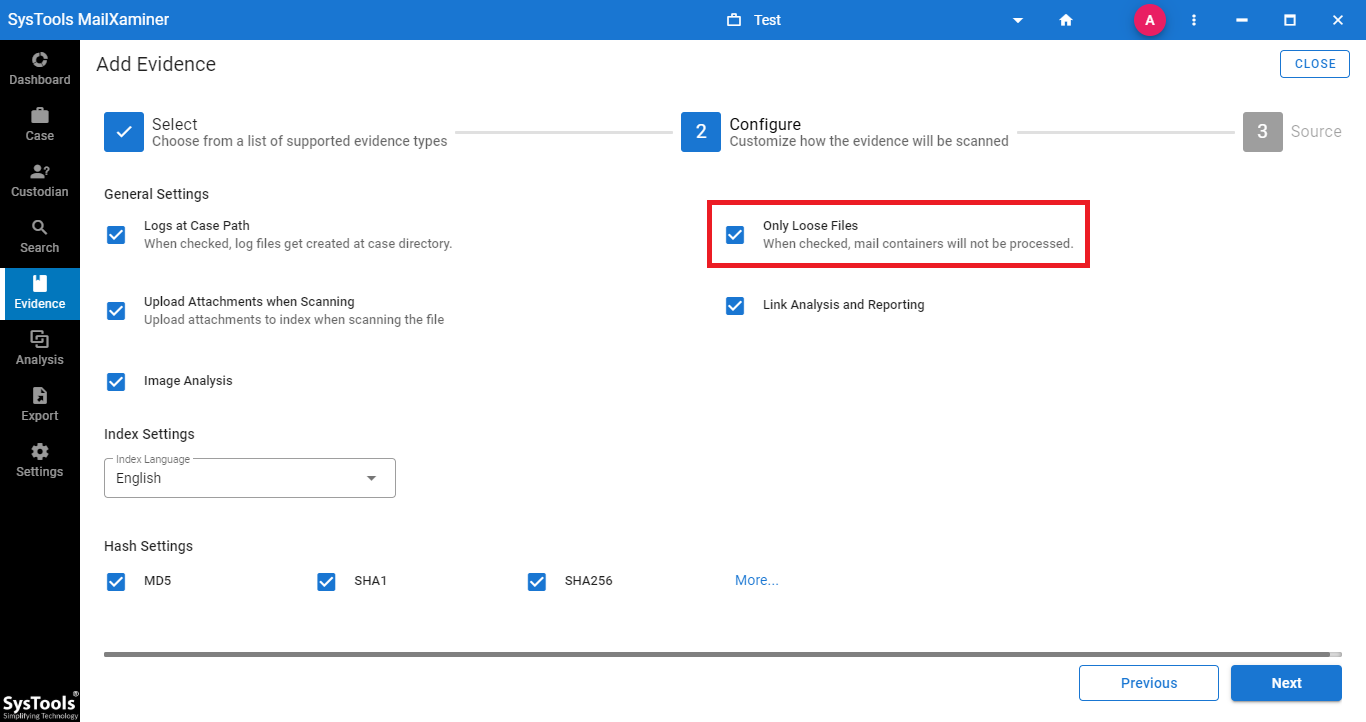Open the Settings gear icon
Screen dimensions: 1366x722
pyautogui.click(x=40, y=452)
